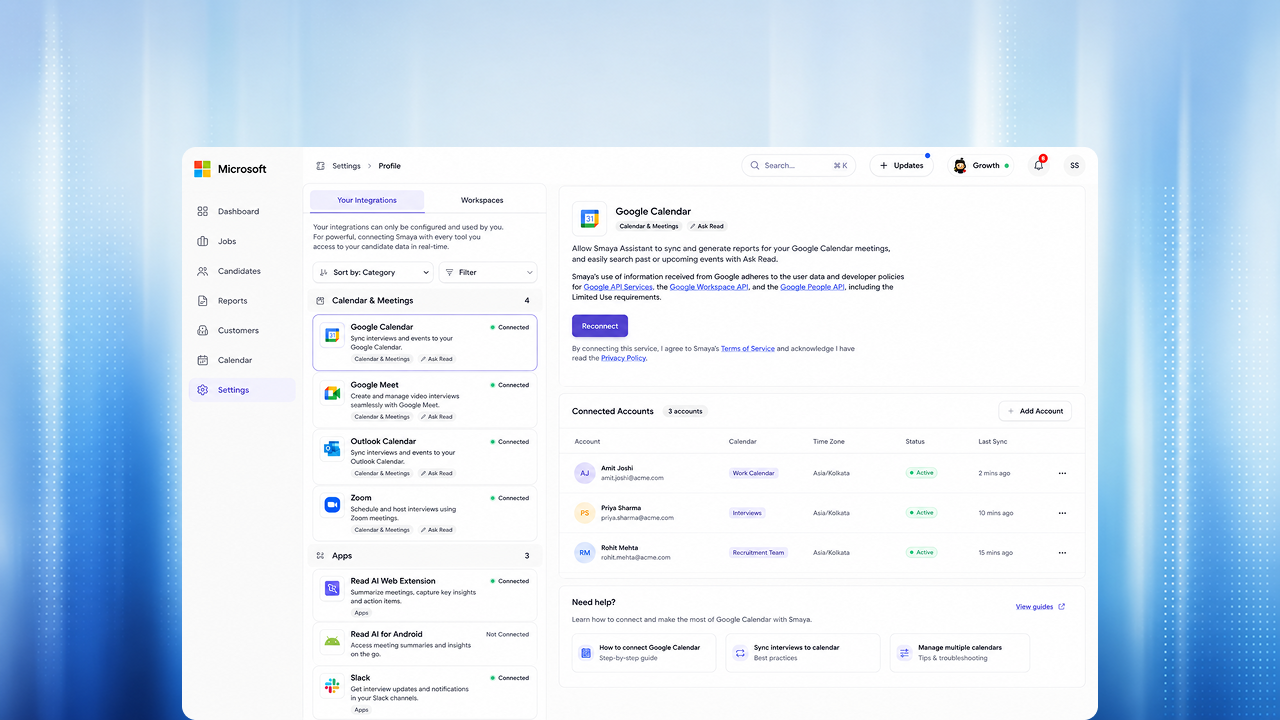The image size is (1280, 720).
Task: Click Amit Joshi AJ avatar
Action: (585, 473)
